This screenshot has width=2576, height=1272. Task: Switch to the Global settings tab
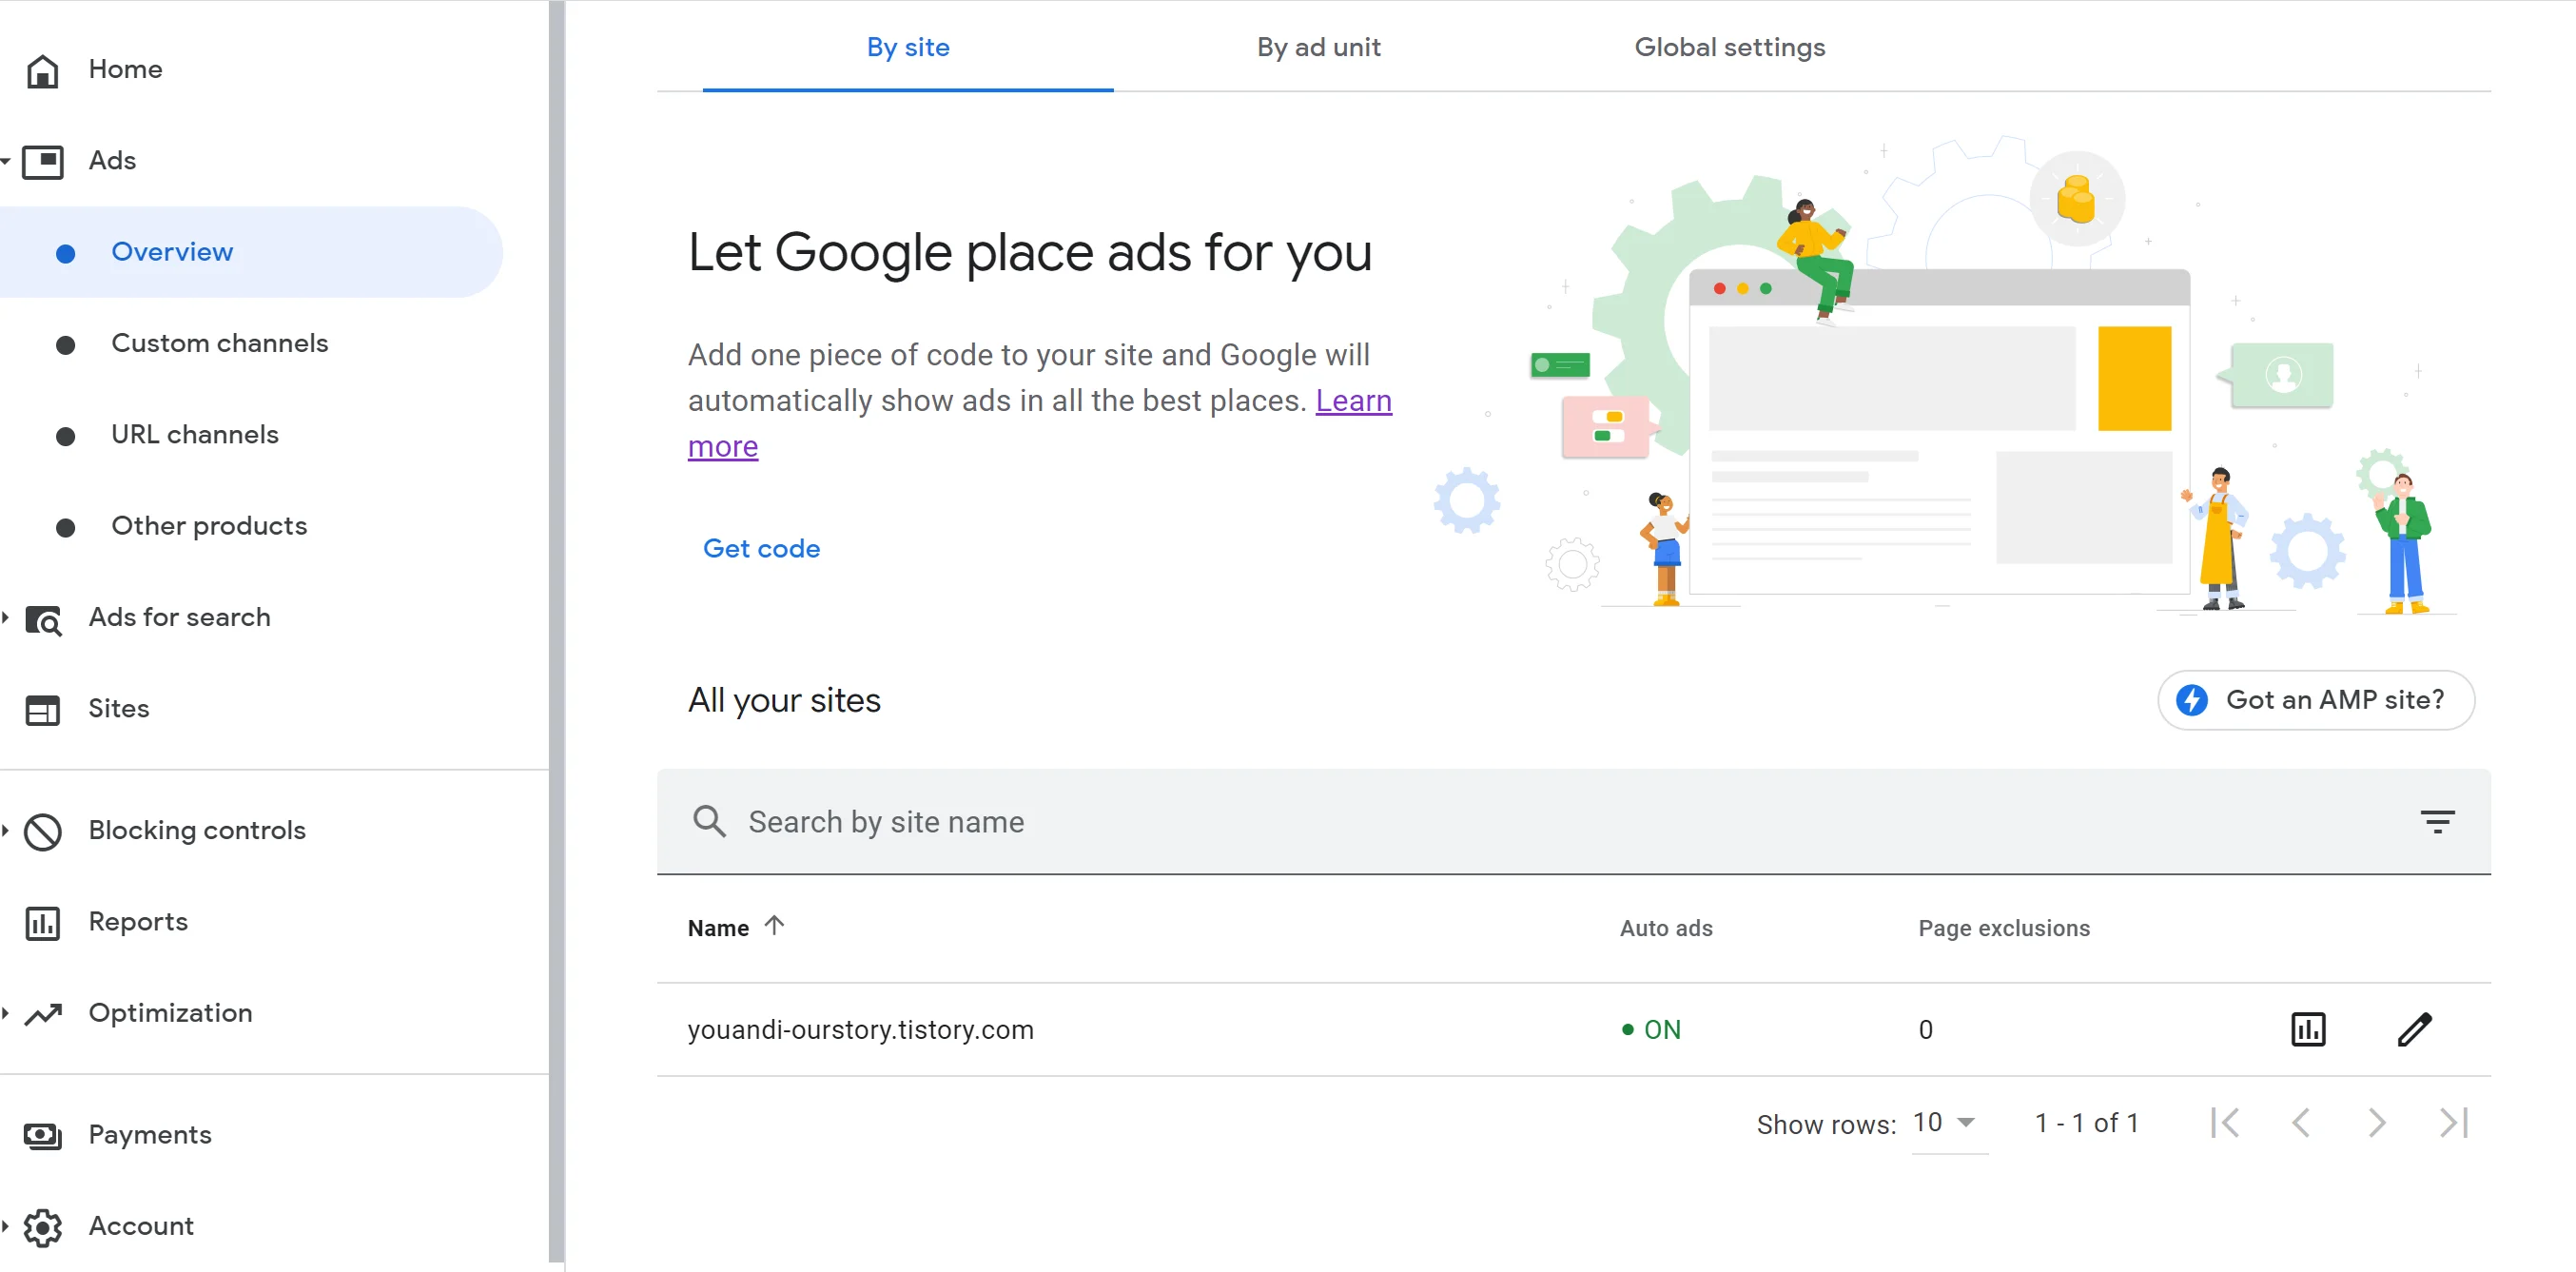pos(1729,47)
